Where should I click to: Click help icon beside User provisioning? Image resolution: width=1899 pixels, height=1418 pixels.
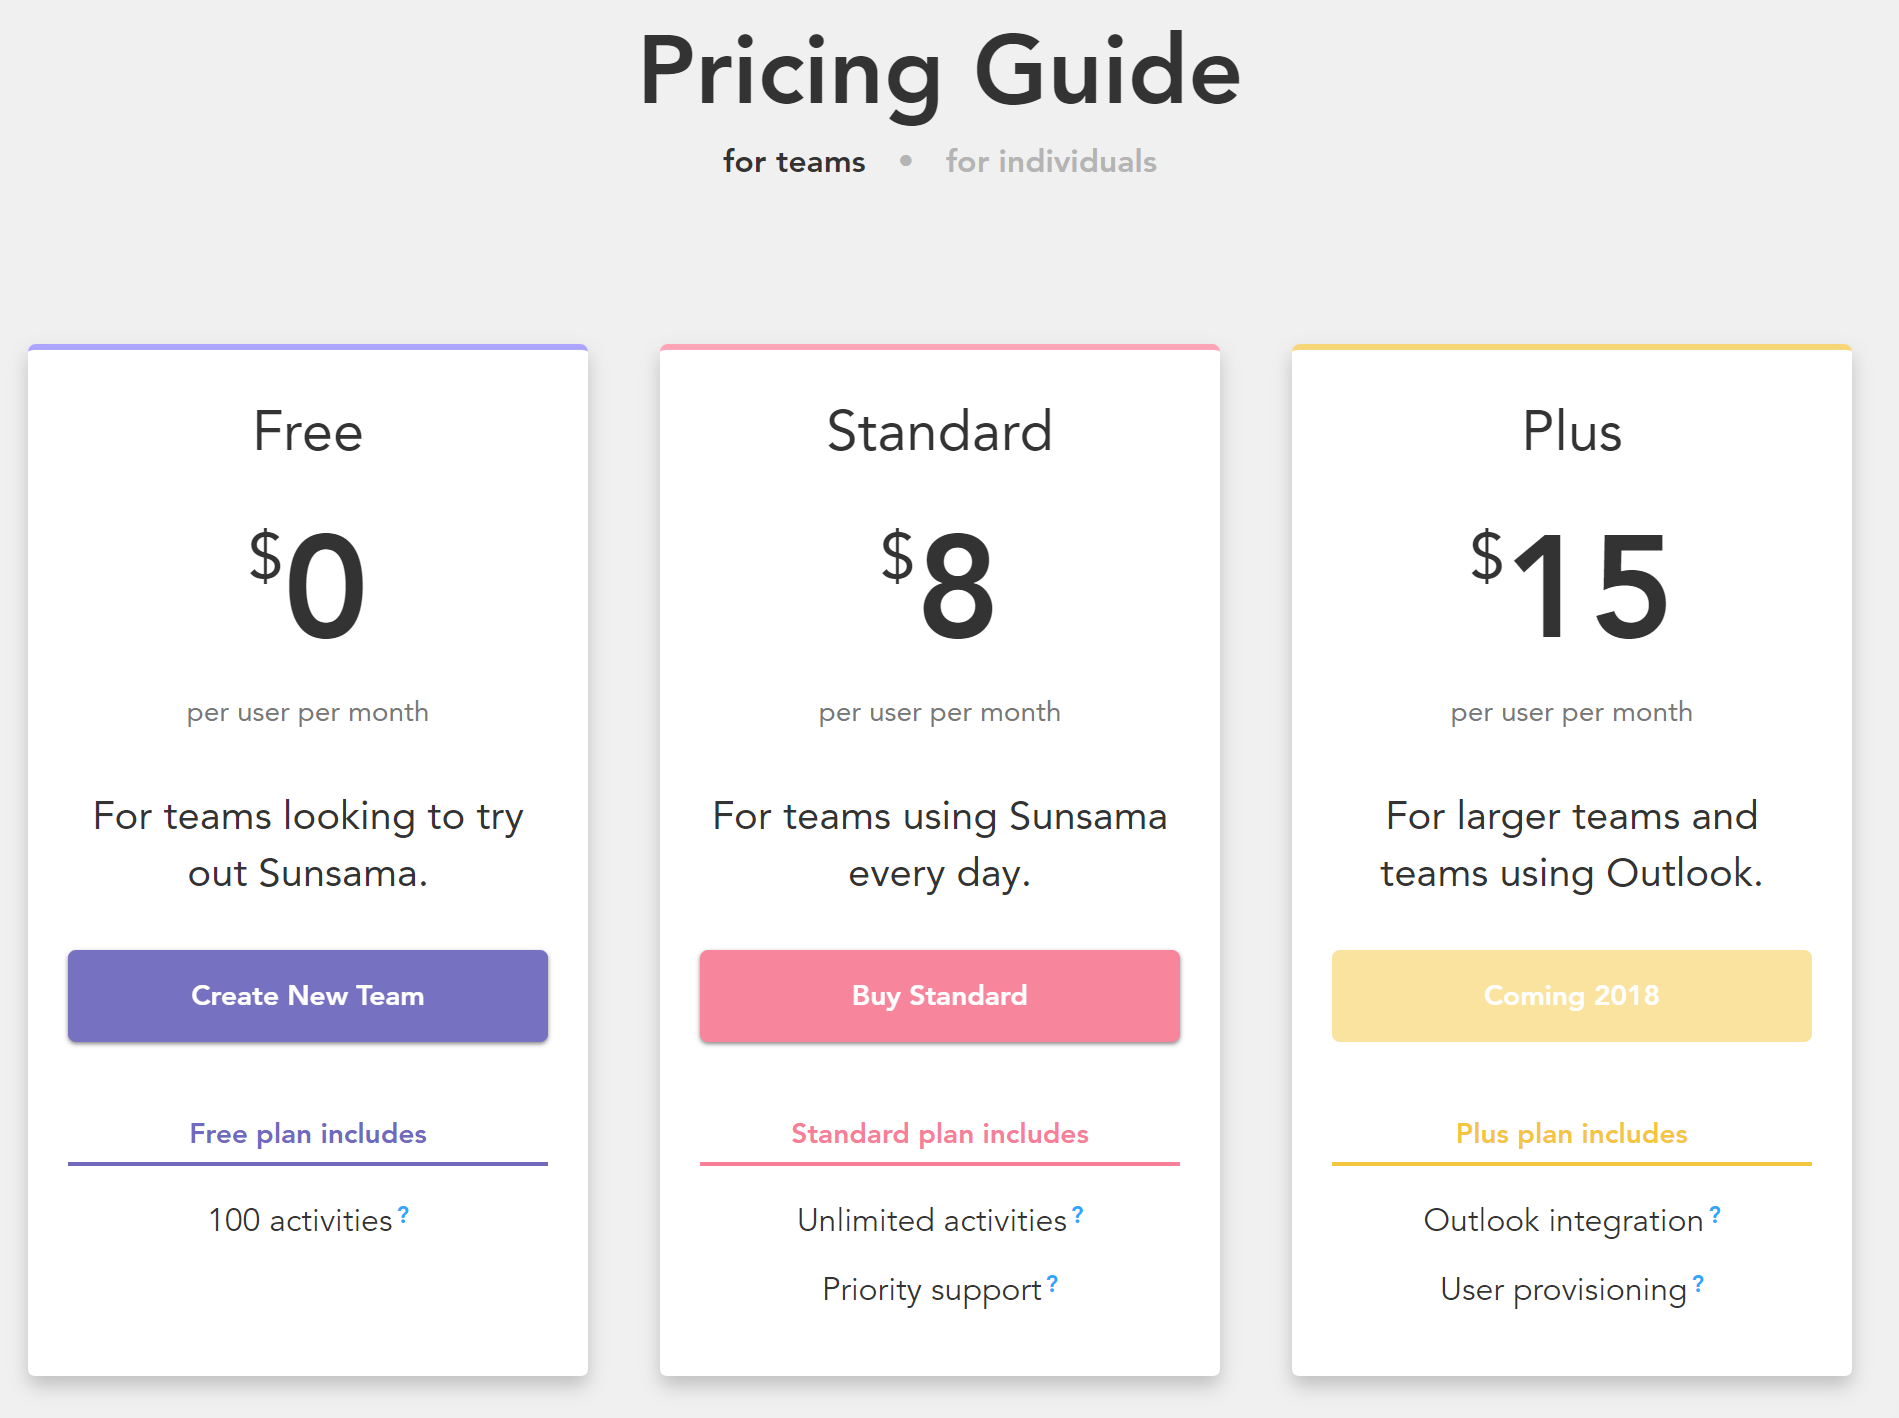(x=1698, y=1283)
